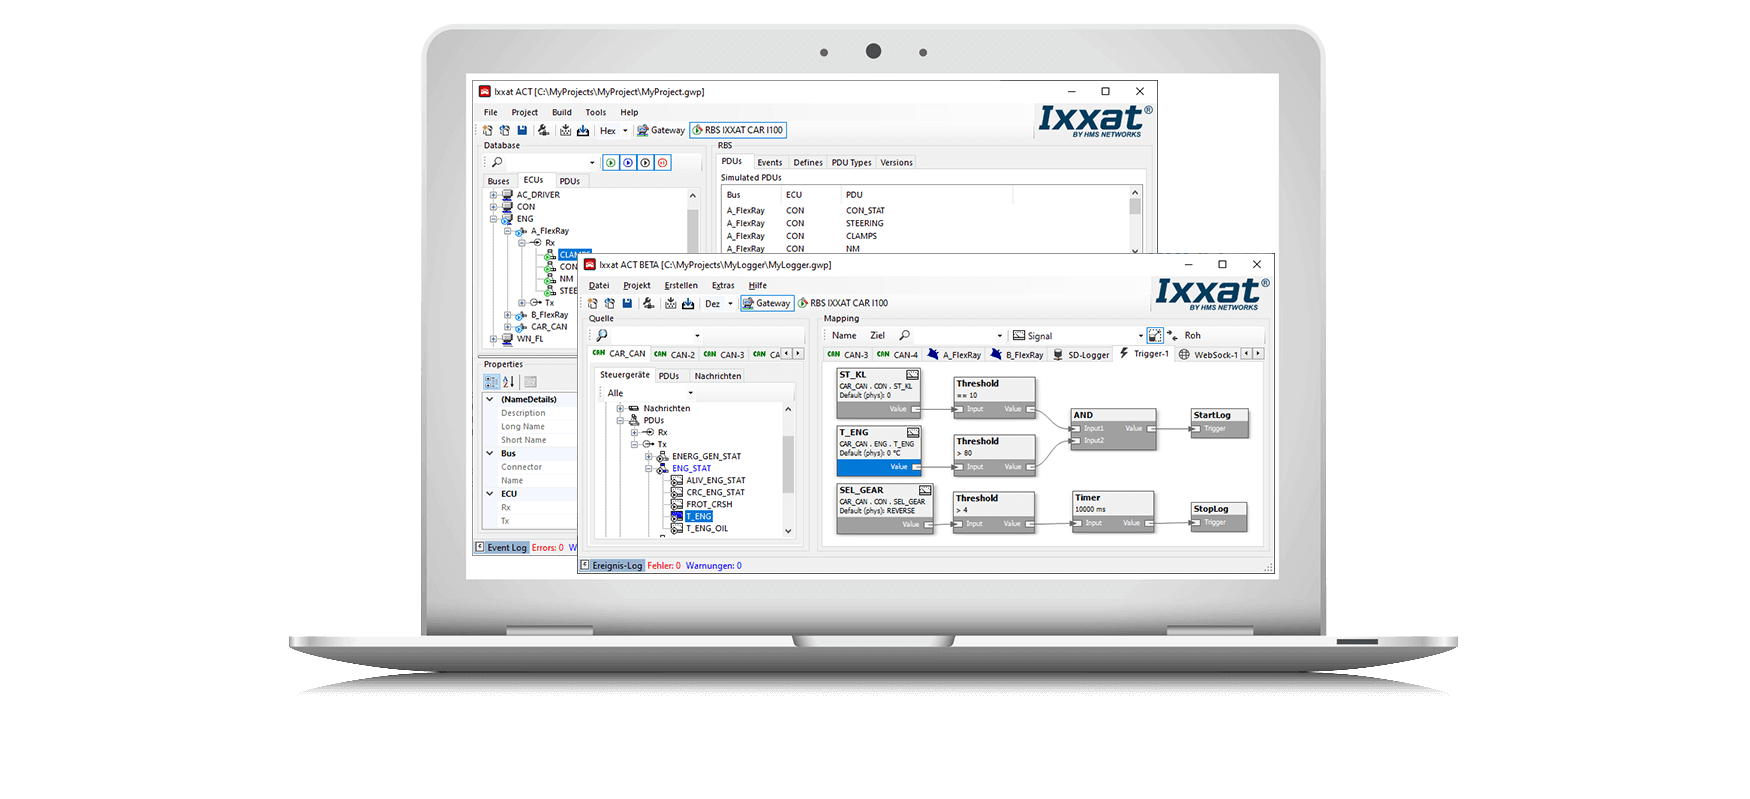This screenshot has width=1750, height=799.
Task: Select the FROT_CRSH signal in the tree
Action: (709, 504)
